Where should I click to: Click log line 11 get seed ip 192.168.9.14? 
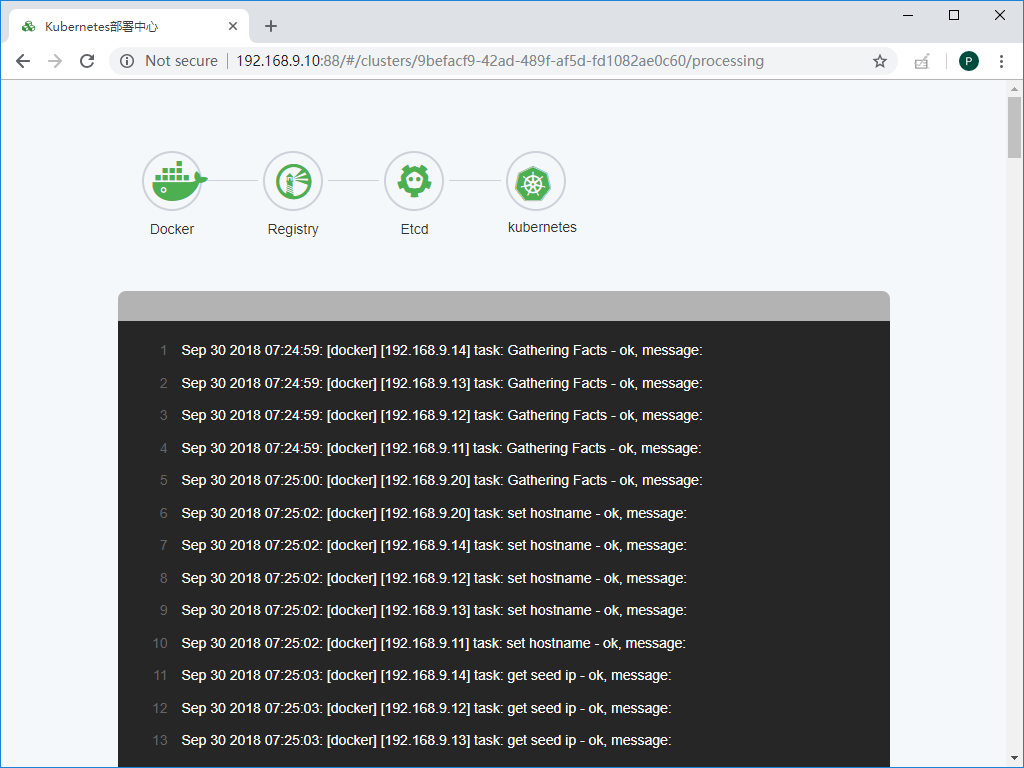(426, 675)
